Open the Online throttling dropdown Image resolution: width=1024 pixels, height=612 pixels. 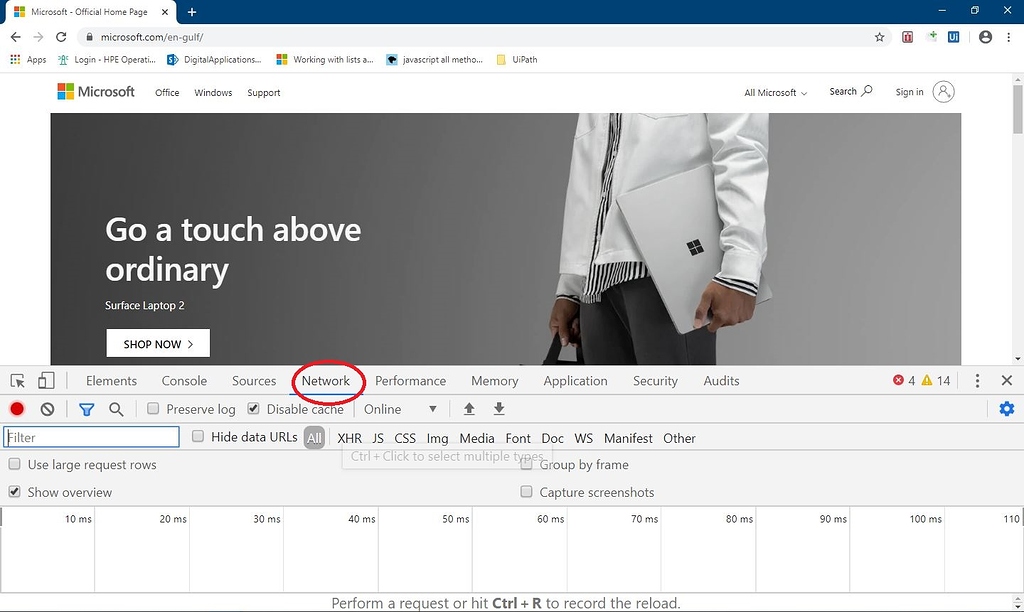pos(398,409)
